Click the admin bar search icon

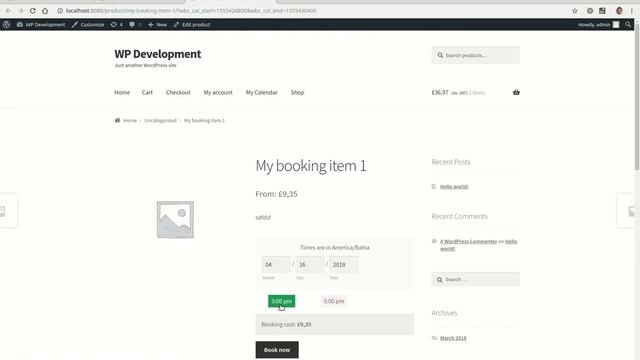[x=628, y=24]
